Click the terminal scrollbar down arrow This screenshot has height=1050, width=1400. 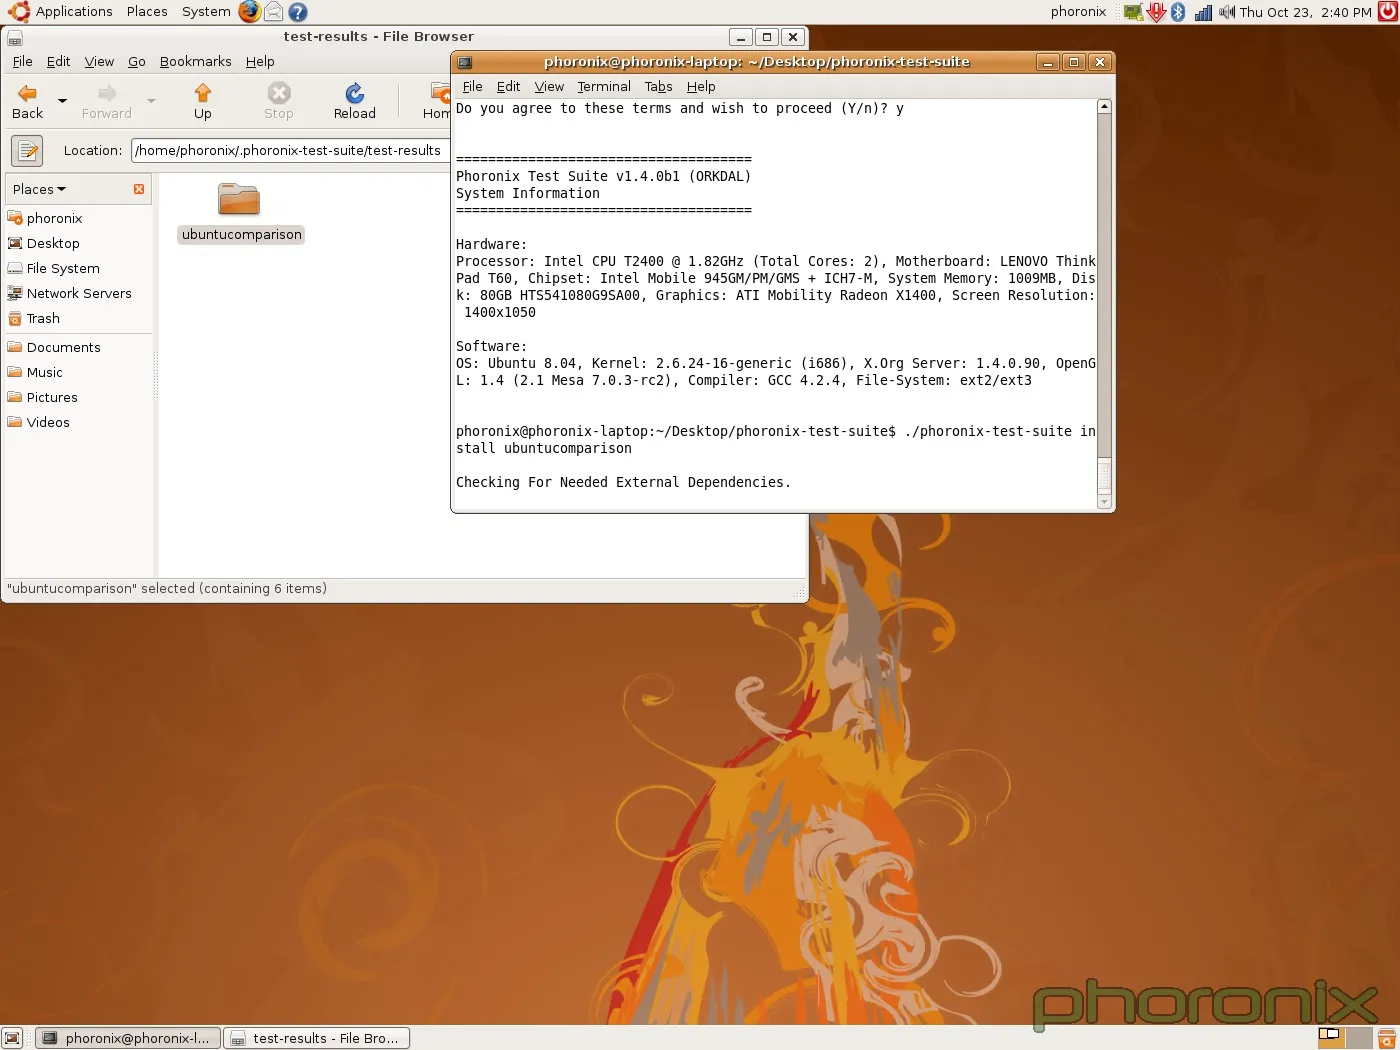(1104, 501)
